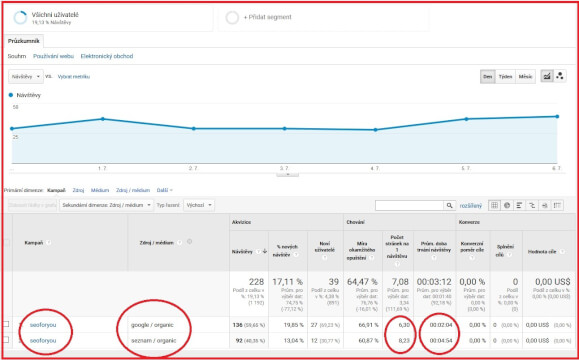This screenshot has height=360, width=579.
Task: Click help icon under Noví uživatelé
Action: [325, 258]
